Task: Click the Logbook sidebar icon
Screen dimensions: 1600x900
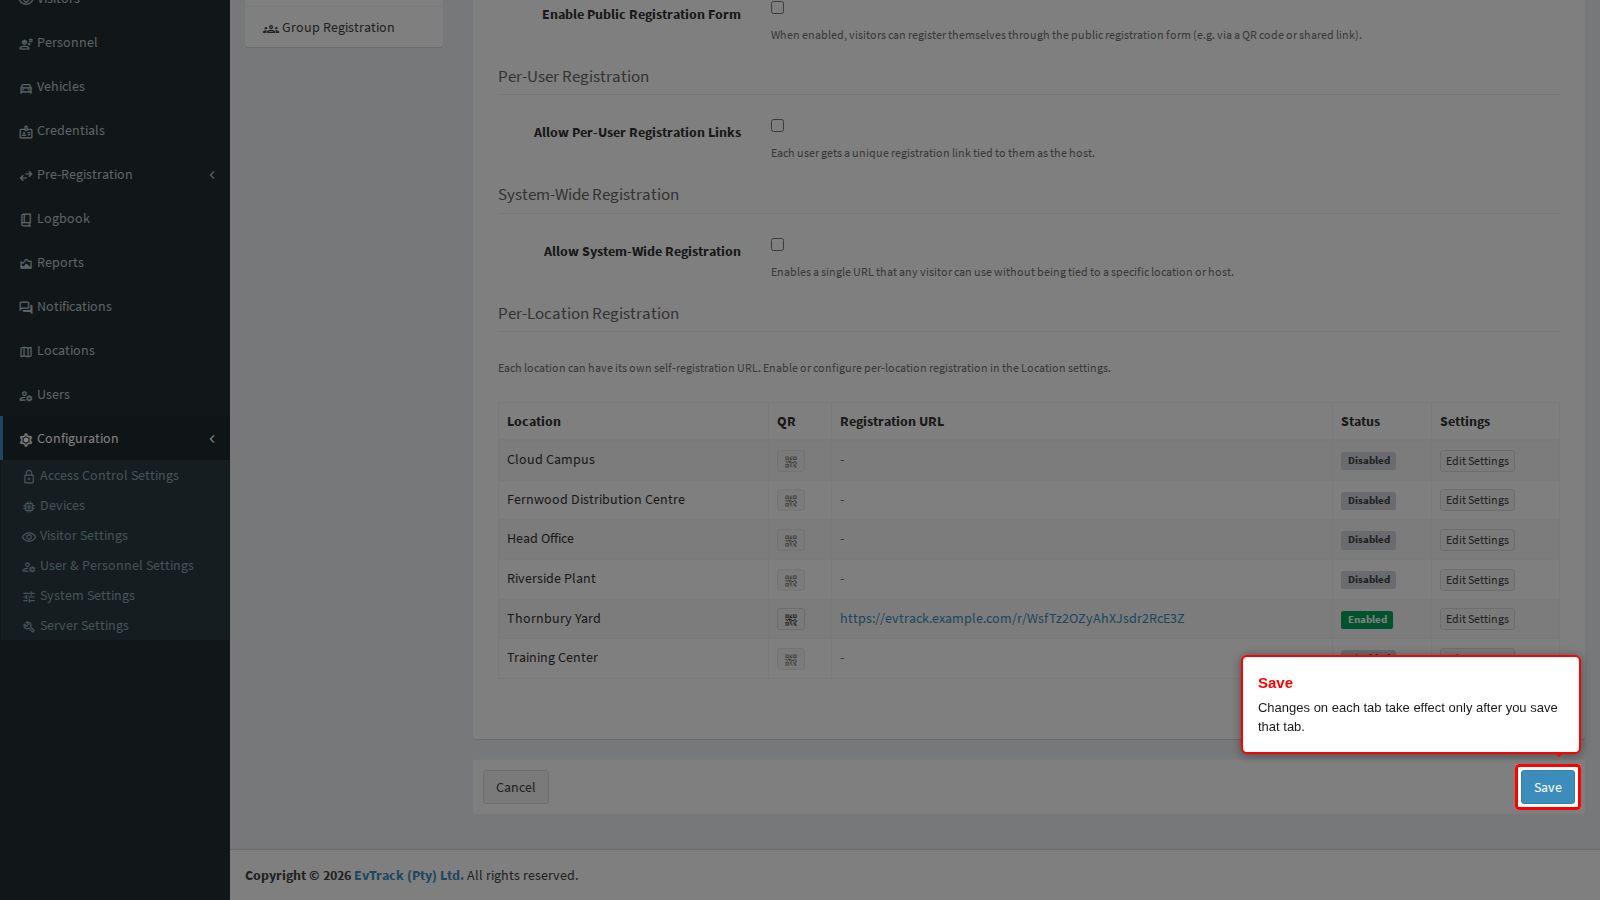Action: pos(26,219)
